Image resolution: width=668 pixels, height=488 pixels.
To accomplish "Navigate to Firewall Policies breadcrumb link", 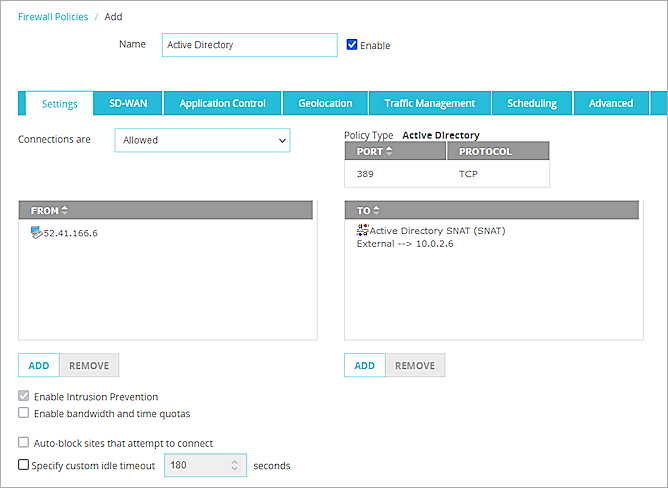I will 53,17.
